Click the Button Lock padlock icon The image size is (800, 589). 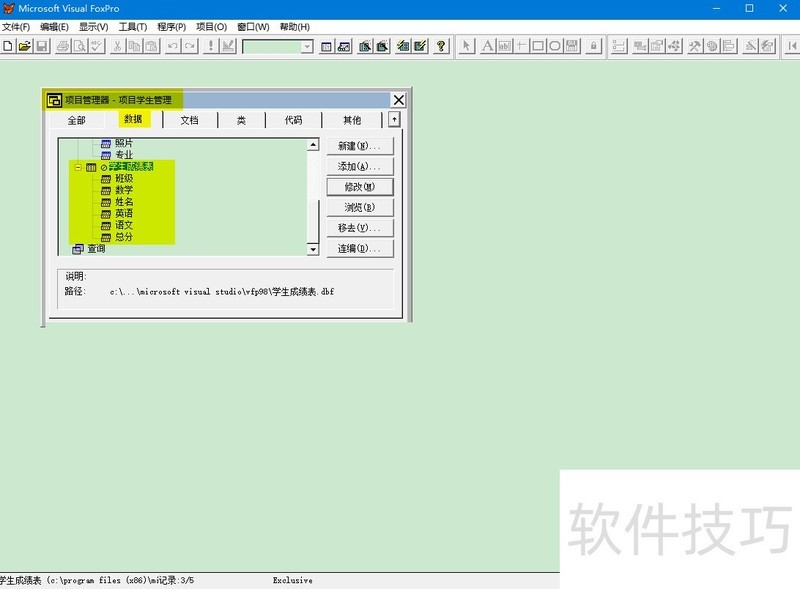pos(593,46)
